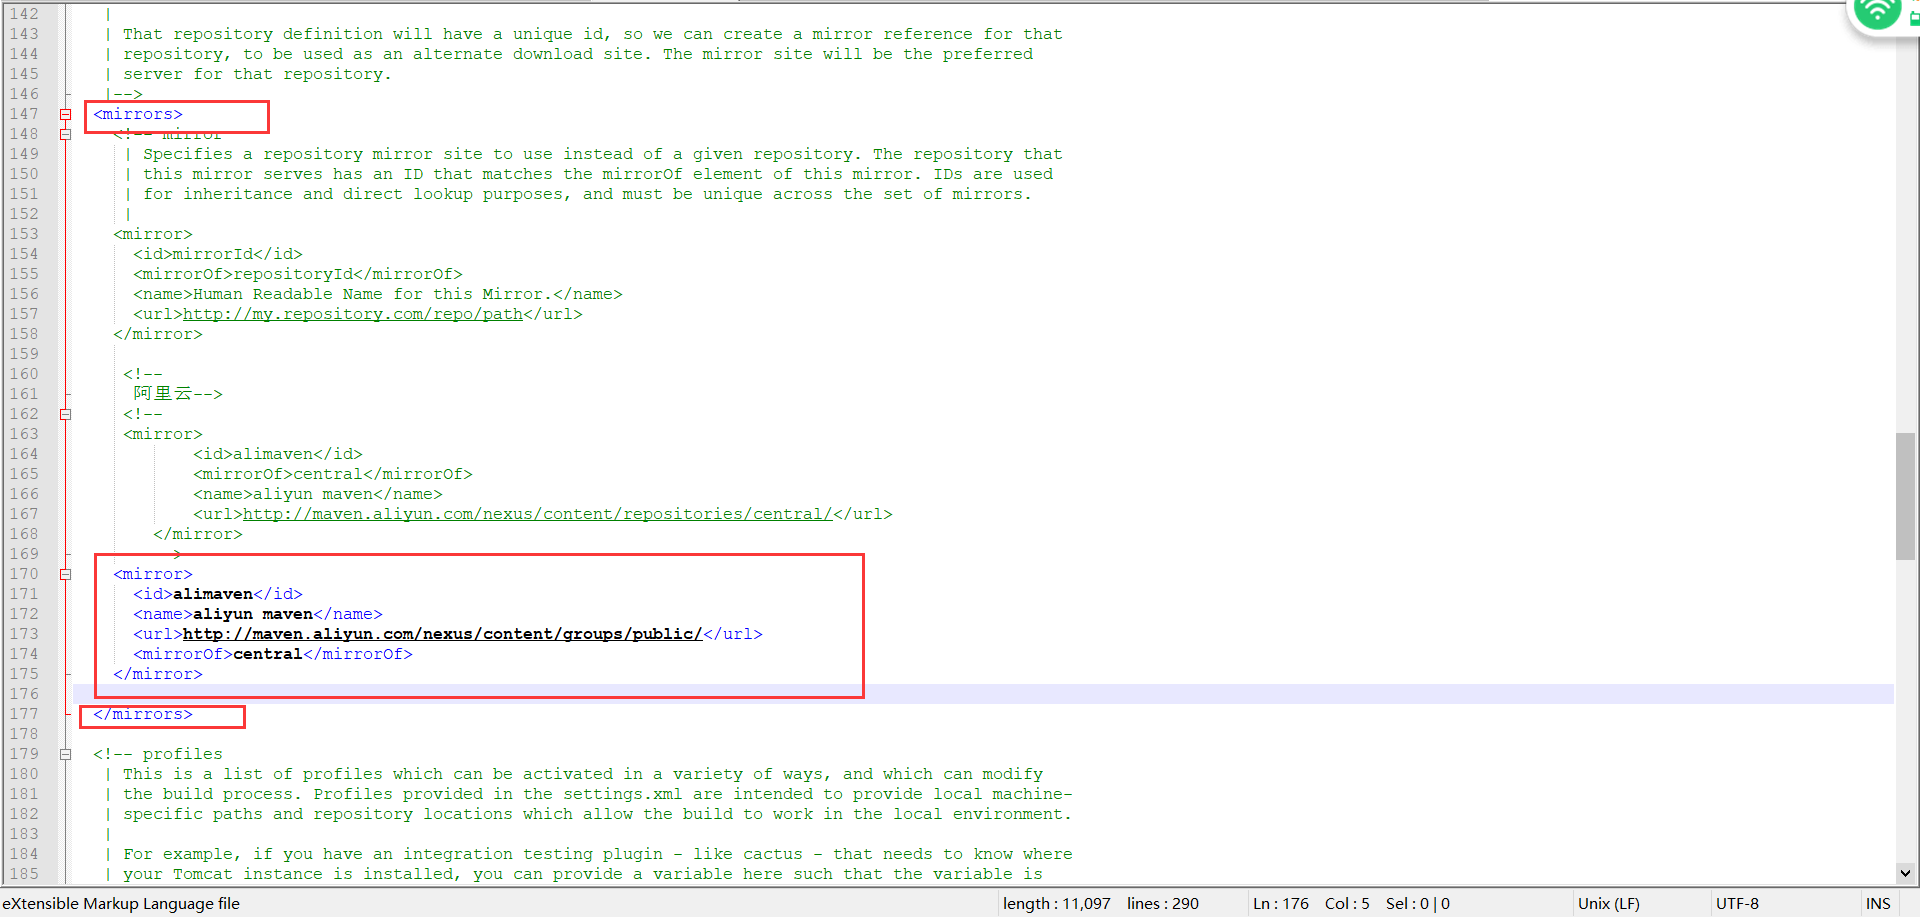Click <mirrorOf>central</mirrorOf> on line 165
This screenshot has width=1920, height=917.
click(333, 474)
